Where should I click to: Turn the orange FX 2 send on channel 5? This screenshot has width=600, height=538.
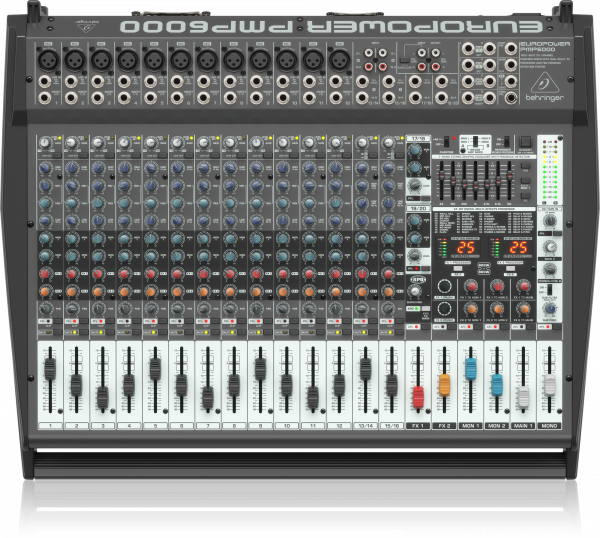[151, 292]
